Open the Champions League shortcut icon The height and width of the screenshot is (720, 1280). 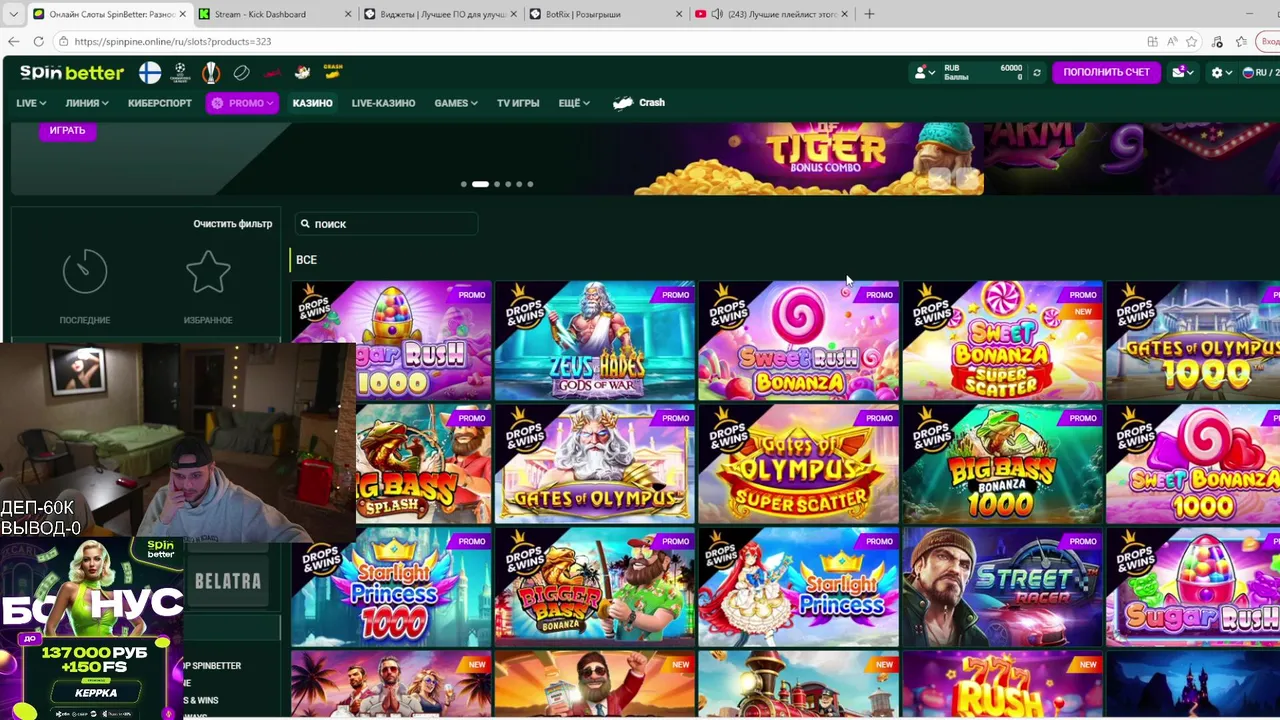[x=180, y=72]
